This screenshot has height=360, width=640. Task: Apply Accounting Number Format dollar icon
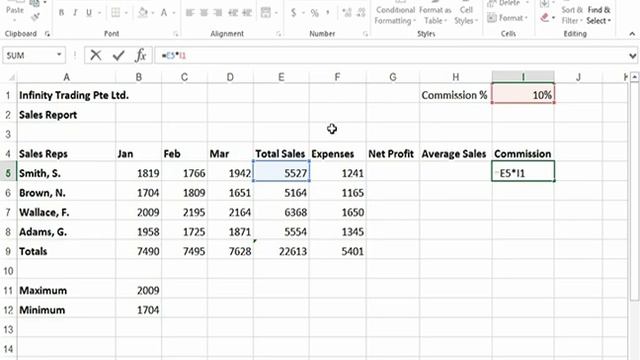[293, 13]
